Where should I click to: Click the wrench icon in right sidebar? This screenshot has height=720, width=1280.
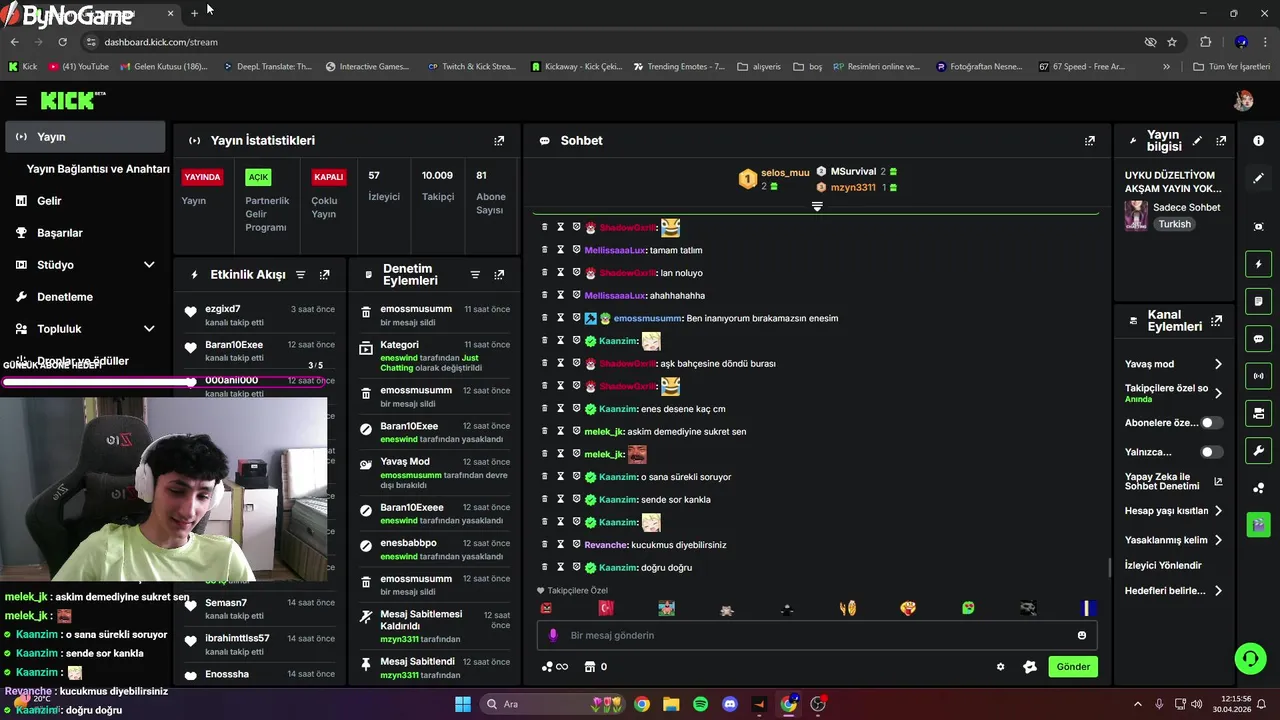coord(1258,450)
